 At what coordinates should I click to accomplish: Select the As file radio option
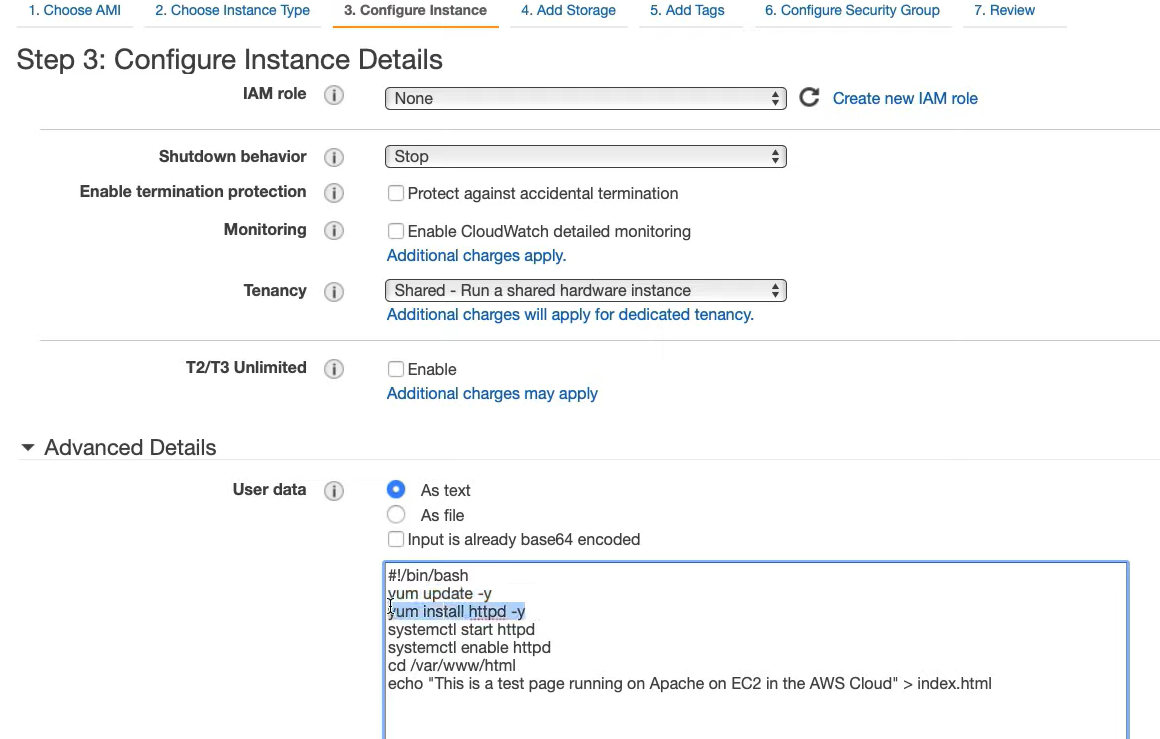(396, 515)
